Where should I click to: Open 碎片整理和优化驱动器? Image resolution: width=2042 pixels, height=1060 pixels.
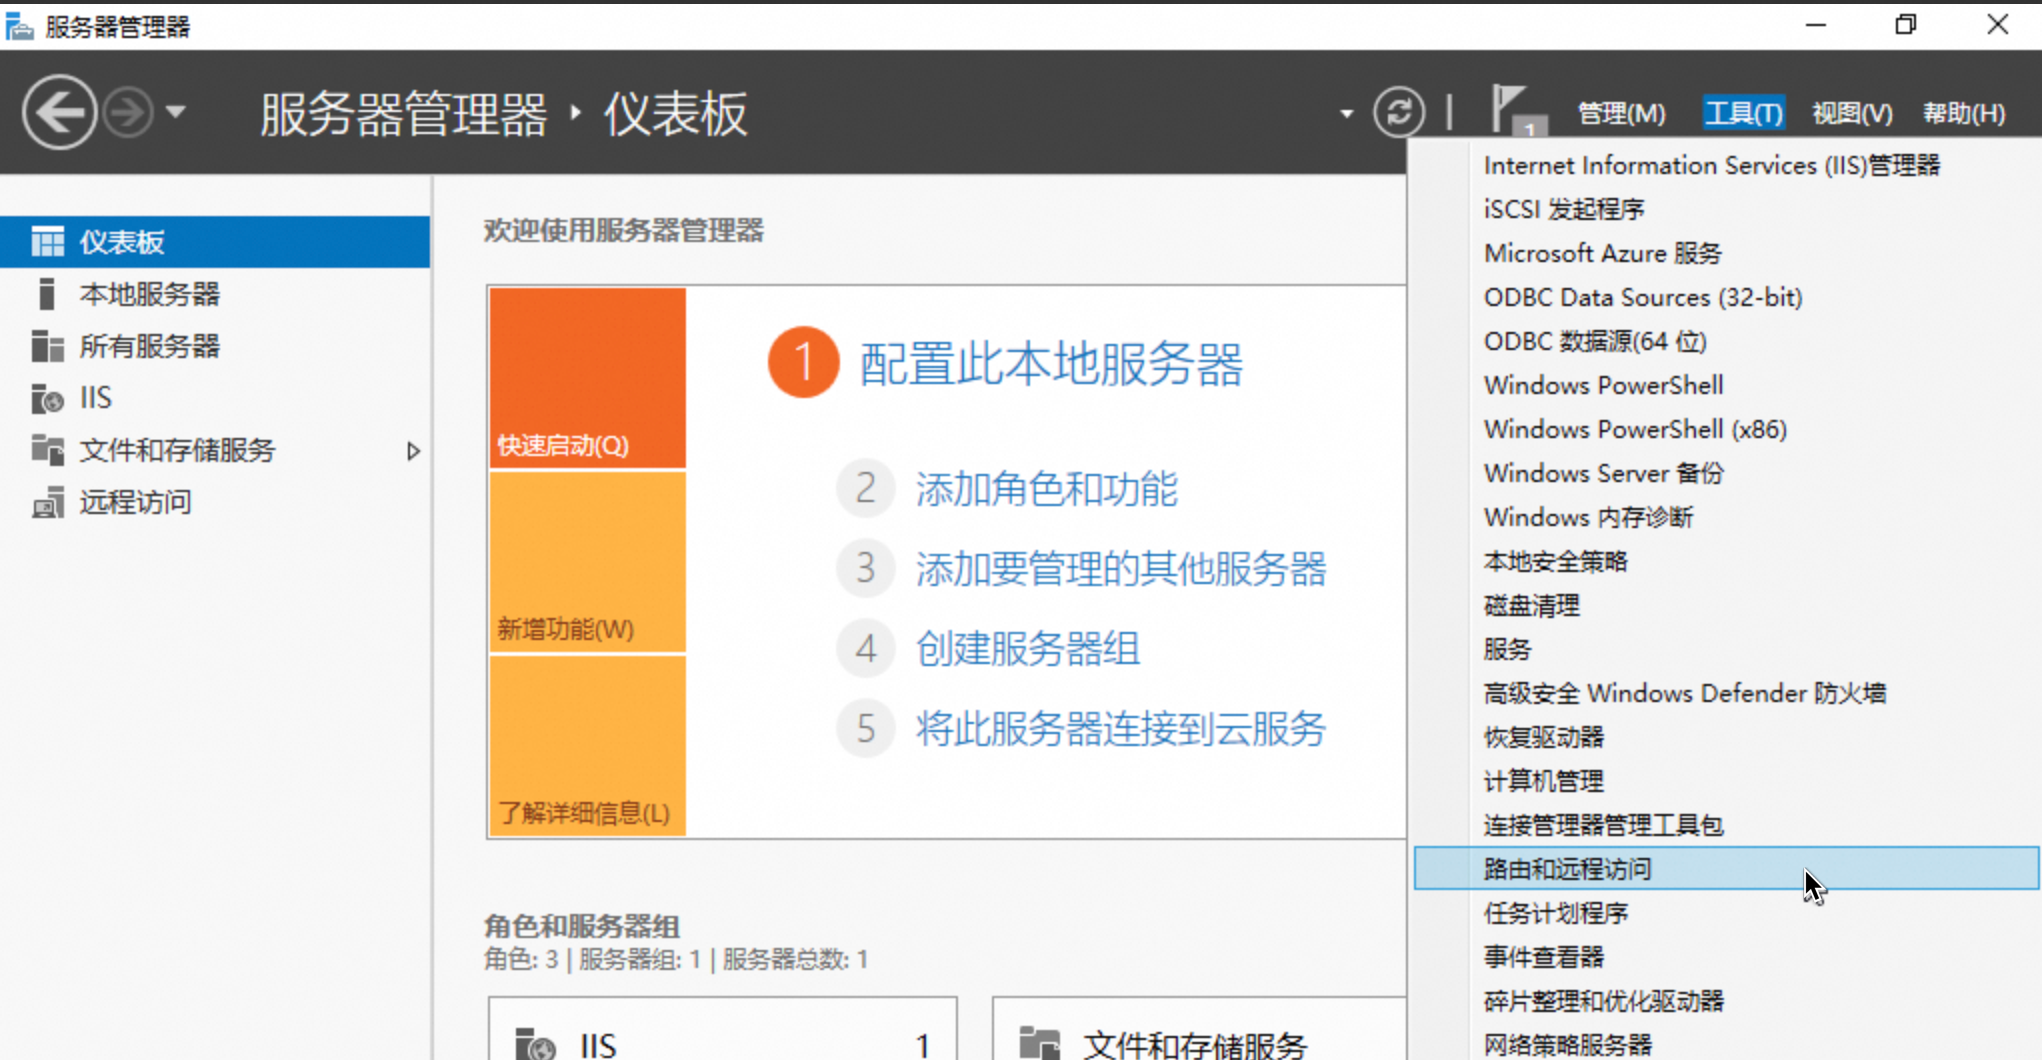pyautogui.click(x=1726, y=1001)
